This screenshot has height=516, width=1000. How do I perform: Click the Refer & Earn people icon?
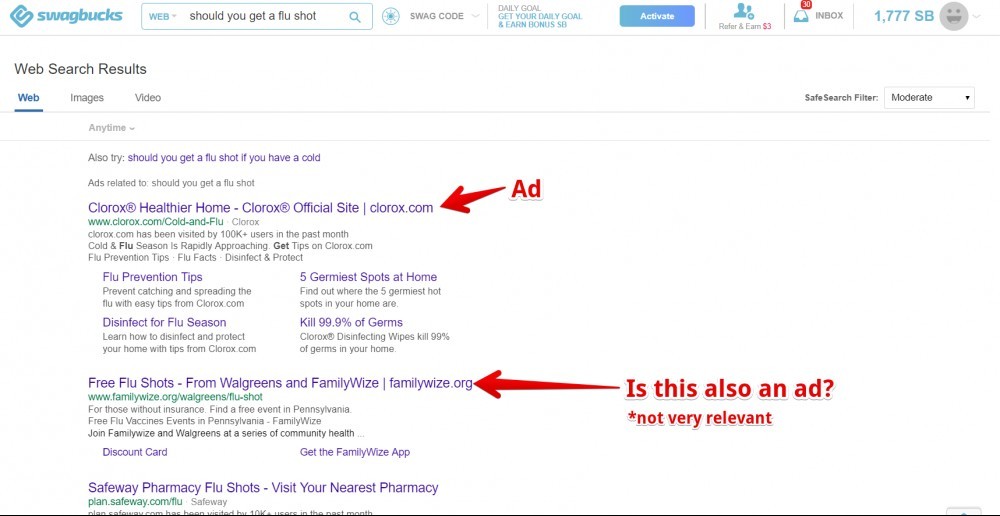click(744, 11)
